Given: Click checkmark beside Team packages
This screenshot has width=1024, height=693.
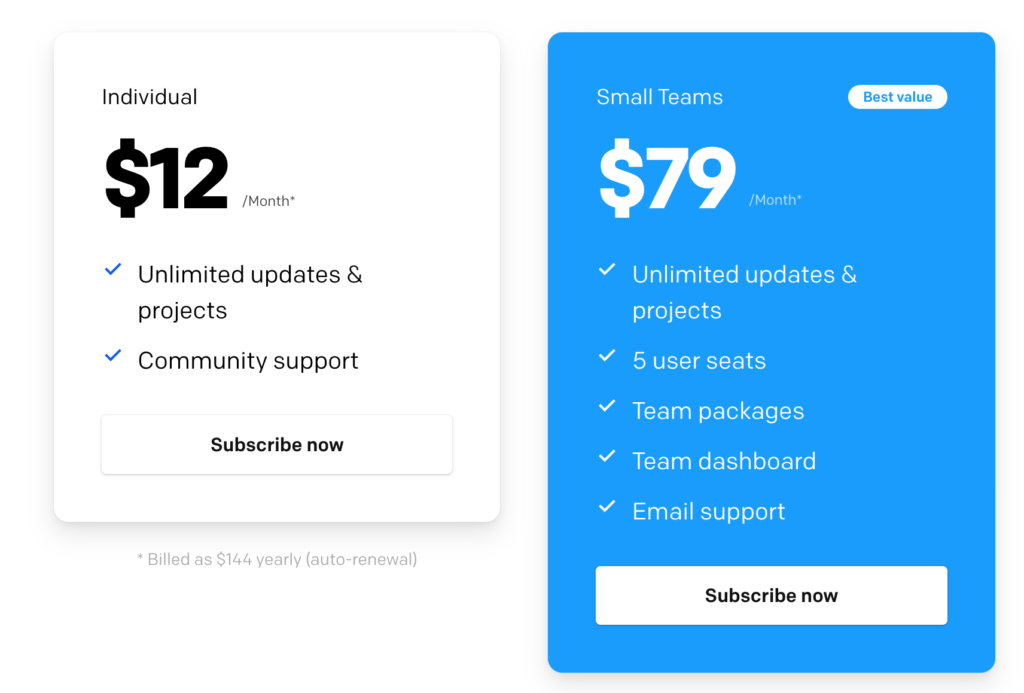Looking at the screenshot, I should click(x=607, y=406).
